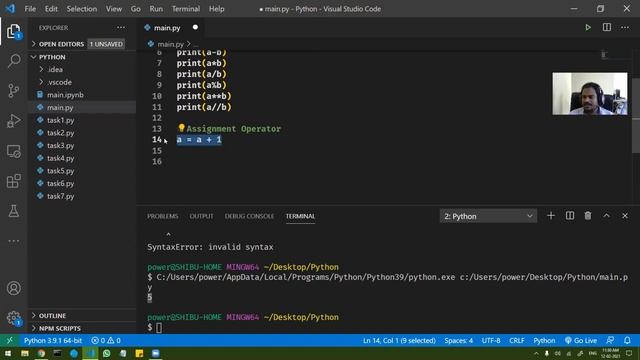Open Windows Start button
The image size is (640, 360).
pyautogui.click(x=8, y=353)
